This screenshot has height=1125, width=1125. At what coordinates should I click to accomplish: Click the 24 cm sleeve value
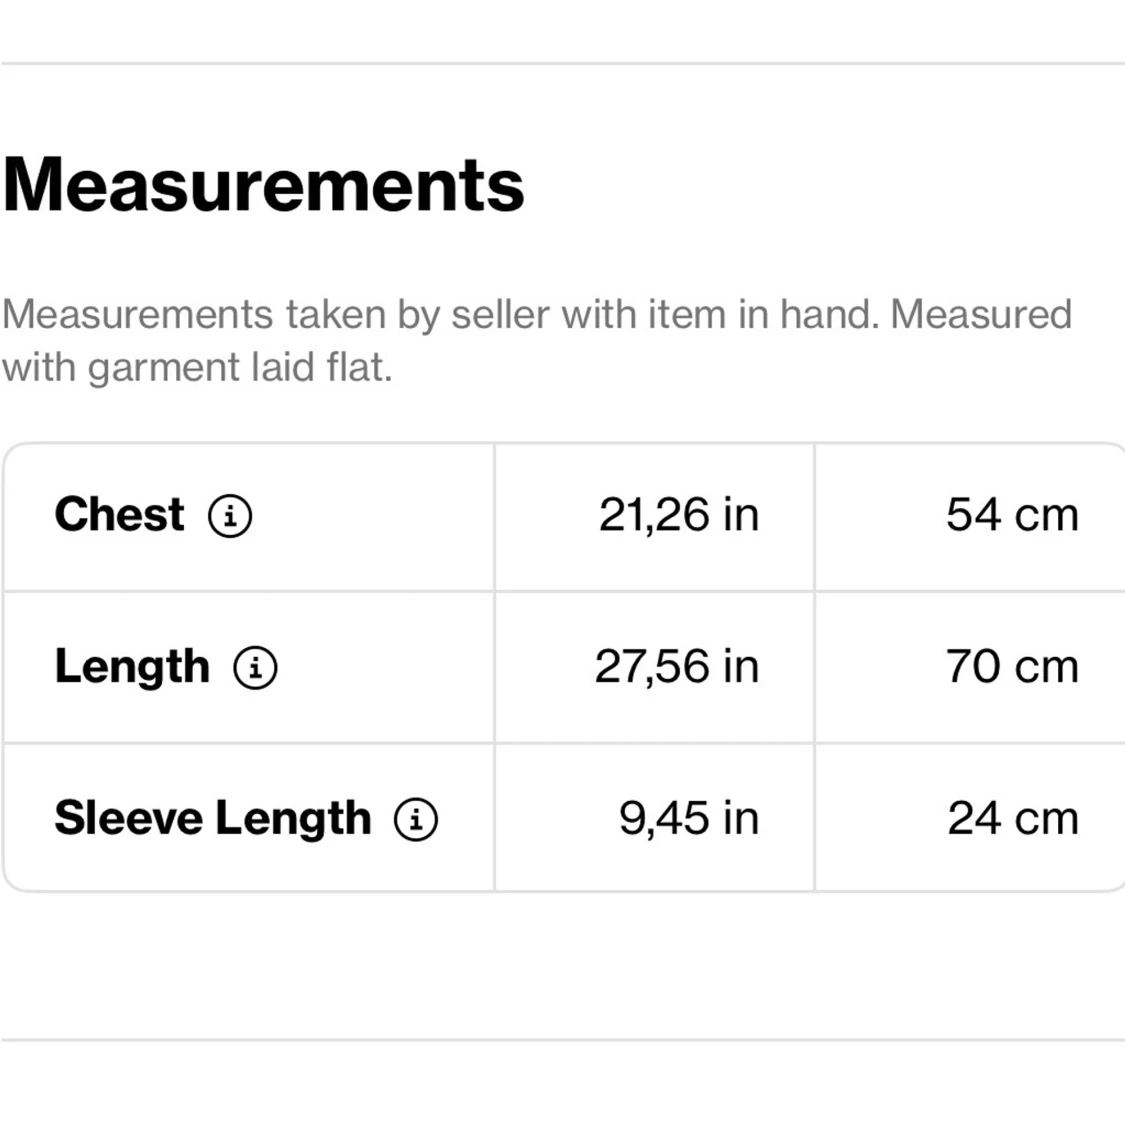click(1012, 818)
